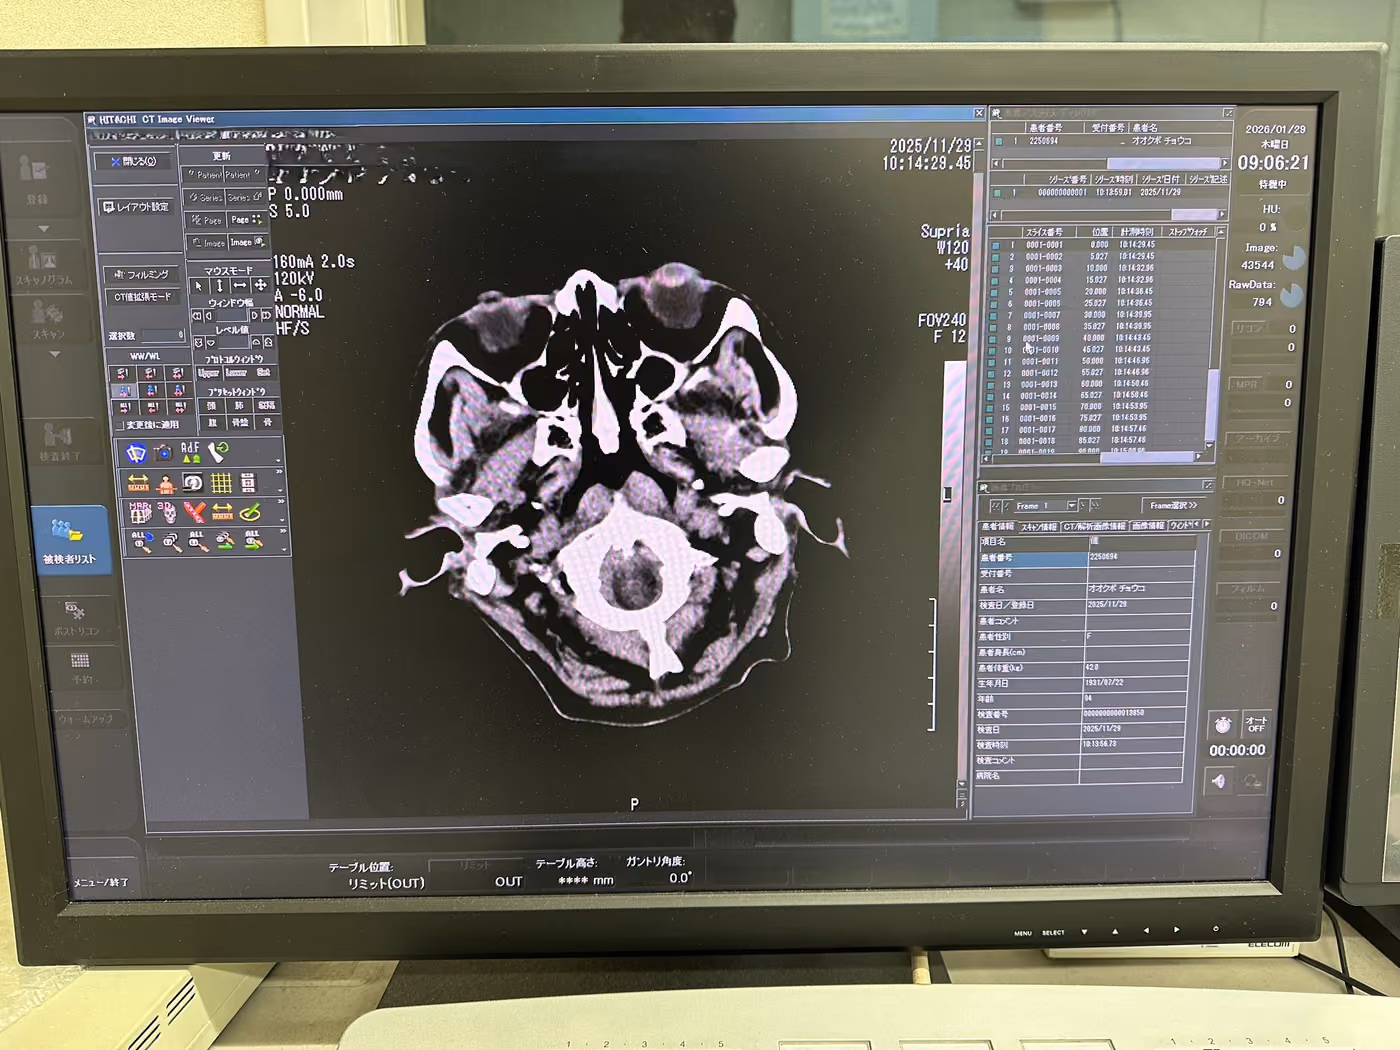Open the MPR reconstruction tool
The height and width of the screenshot is (1050, 1400).
[x=139, y=513]
